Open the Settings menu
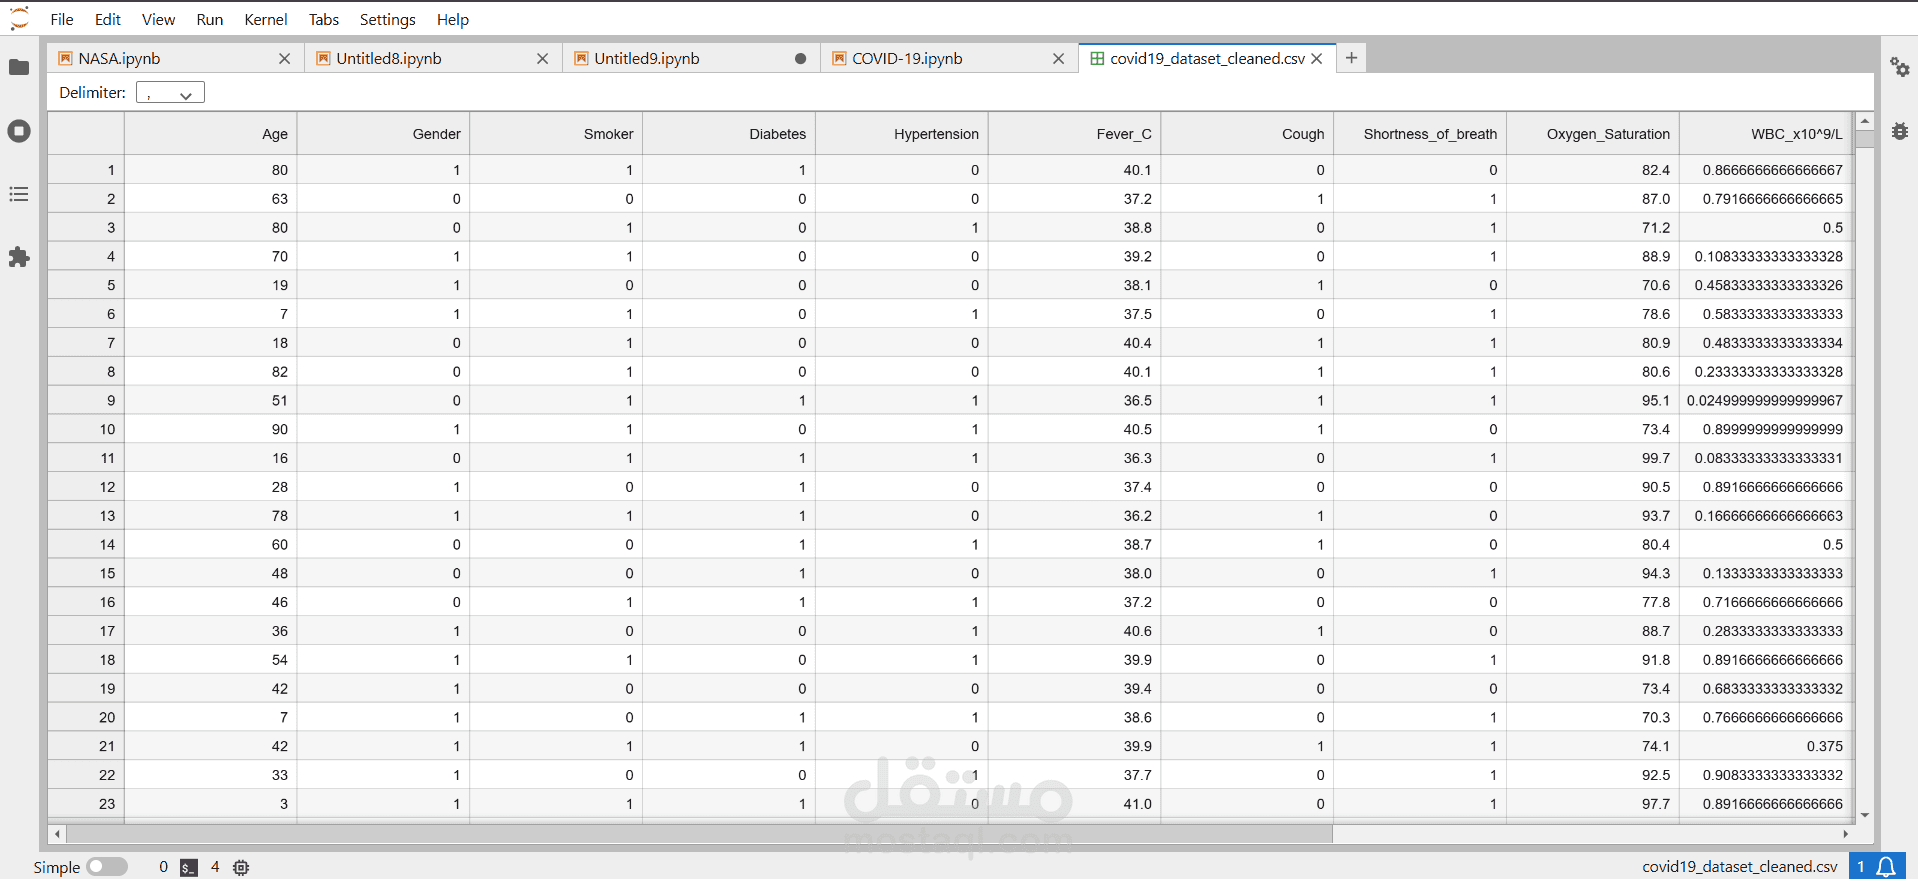 (x=388, y=19)
